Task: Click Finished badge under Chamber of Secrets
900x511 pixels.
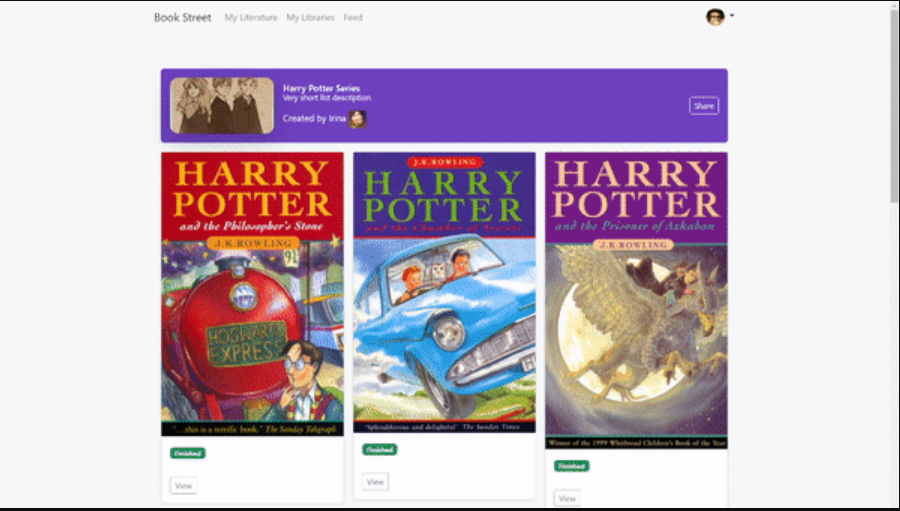Action: click(x=379, y=450)
